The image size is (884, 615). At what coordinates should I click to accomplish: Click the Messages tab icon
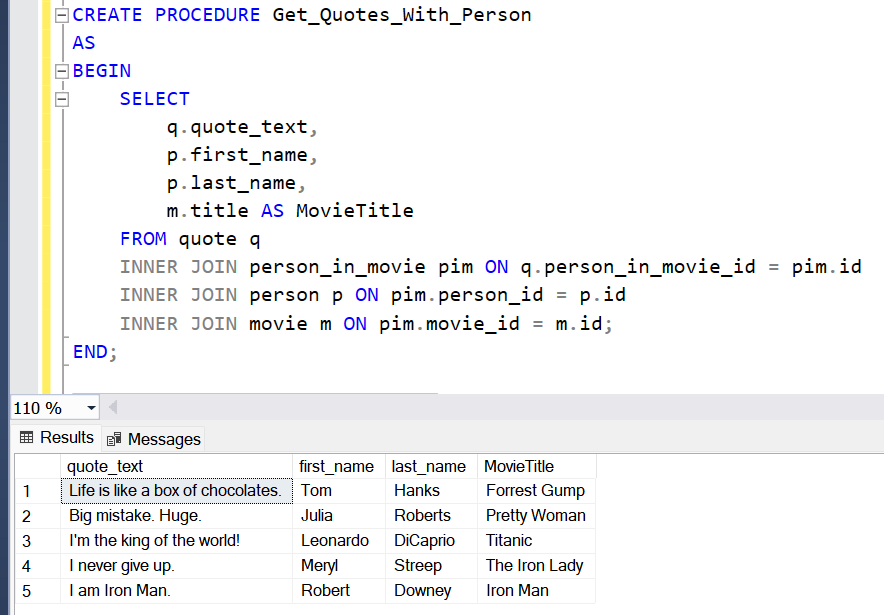(114, 439)
